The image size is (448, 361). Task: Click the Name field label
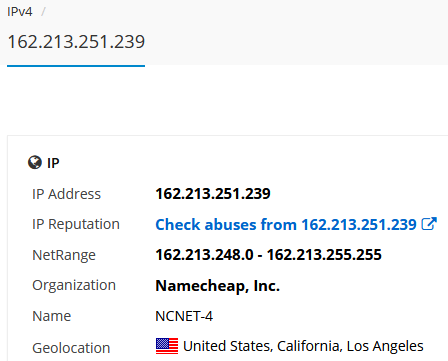click(52, 316)
